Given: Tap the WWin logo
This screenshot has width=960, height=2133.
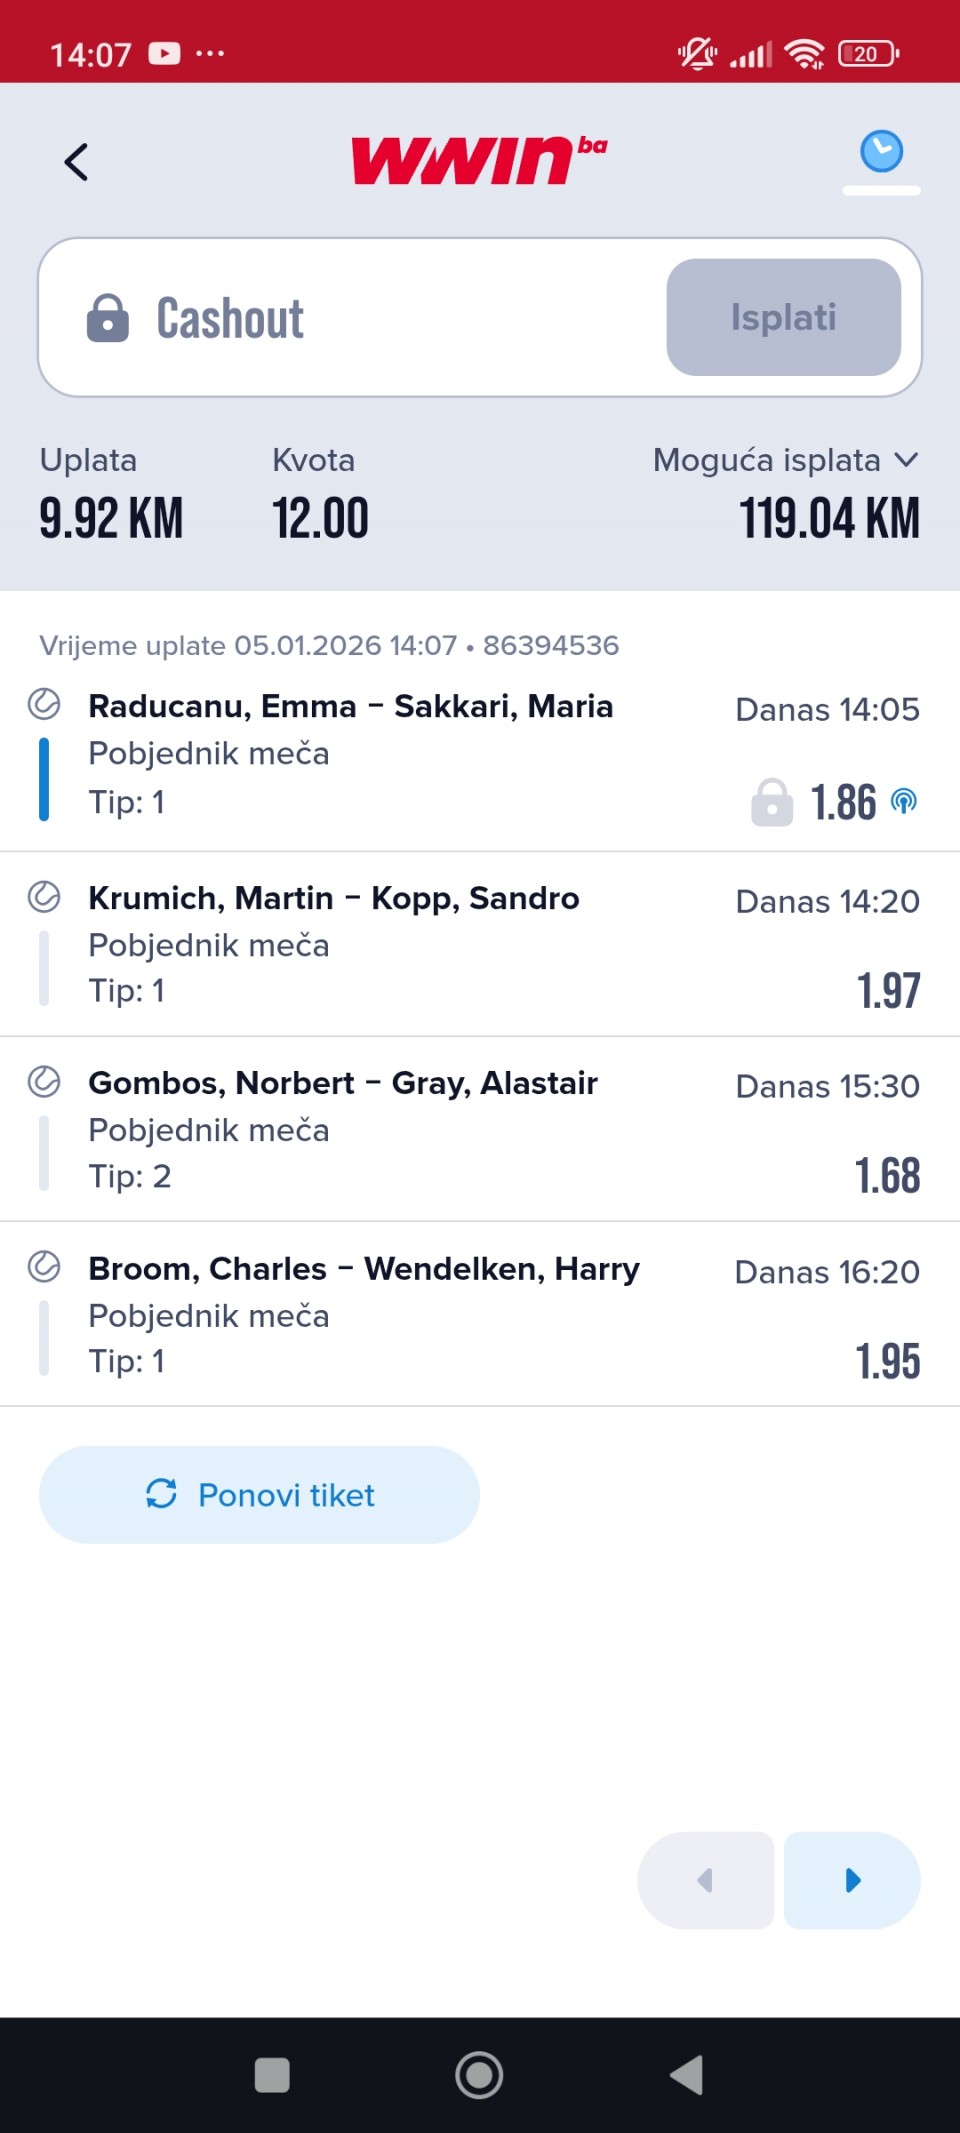Looking at the screenshot, I should (x=478, y=161).
